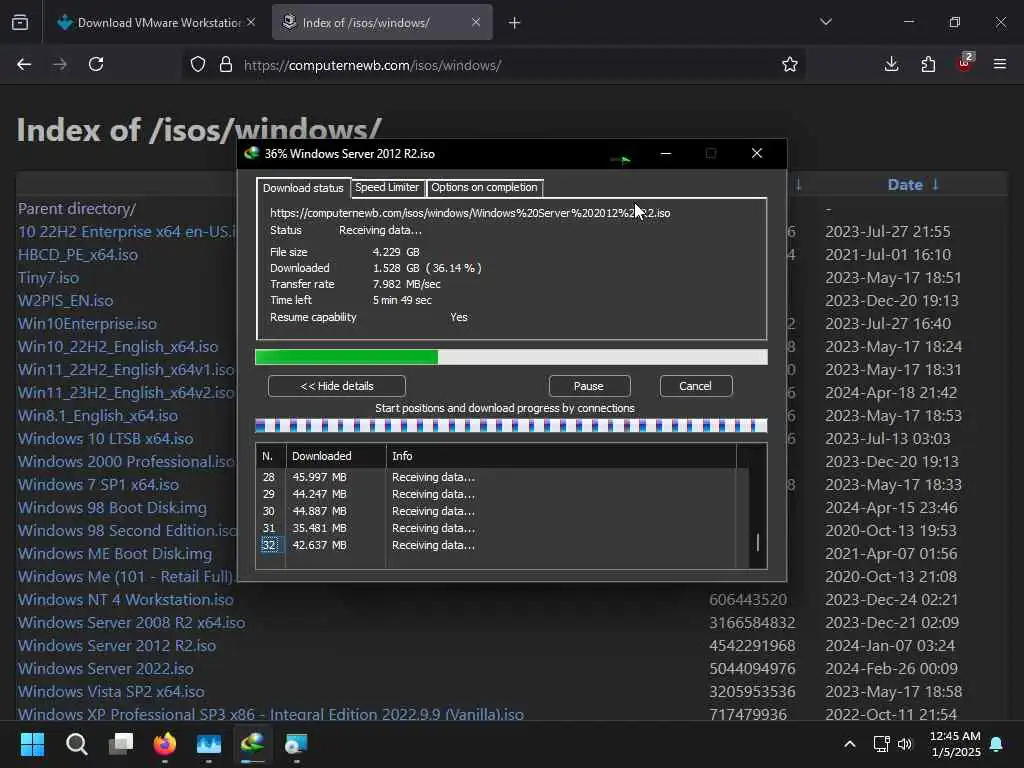Open the Windows Start menu
This screenshot has height=768, width=1024.
click(32, 744)
